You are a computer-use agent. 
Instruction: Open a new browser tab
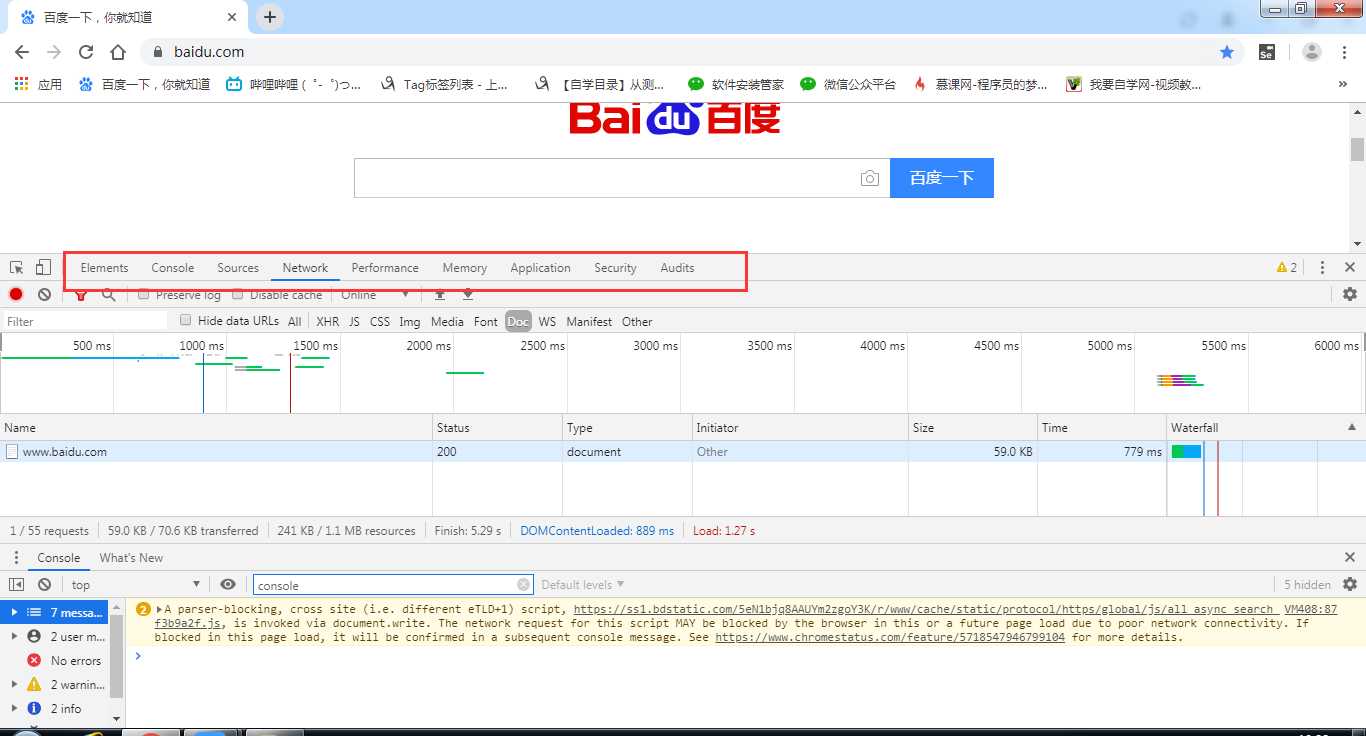point(270,17)
